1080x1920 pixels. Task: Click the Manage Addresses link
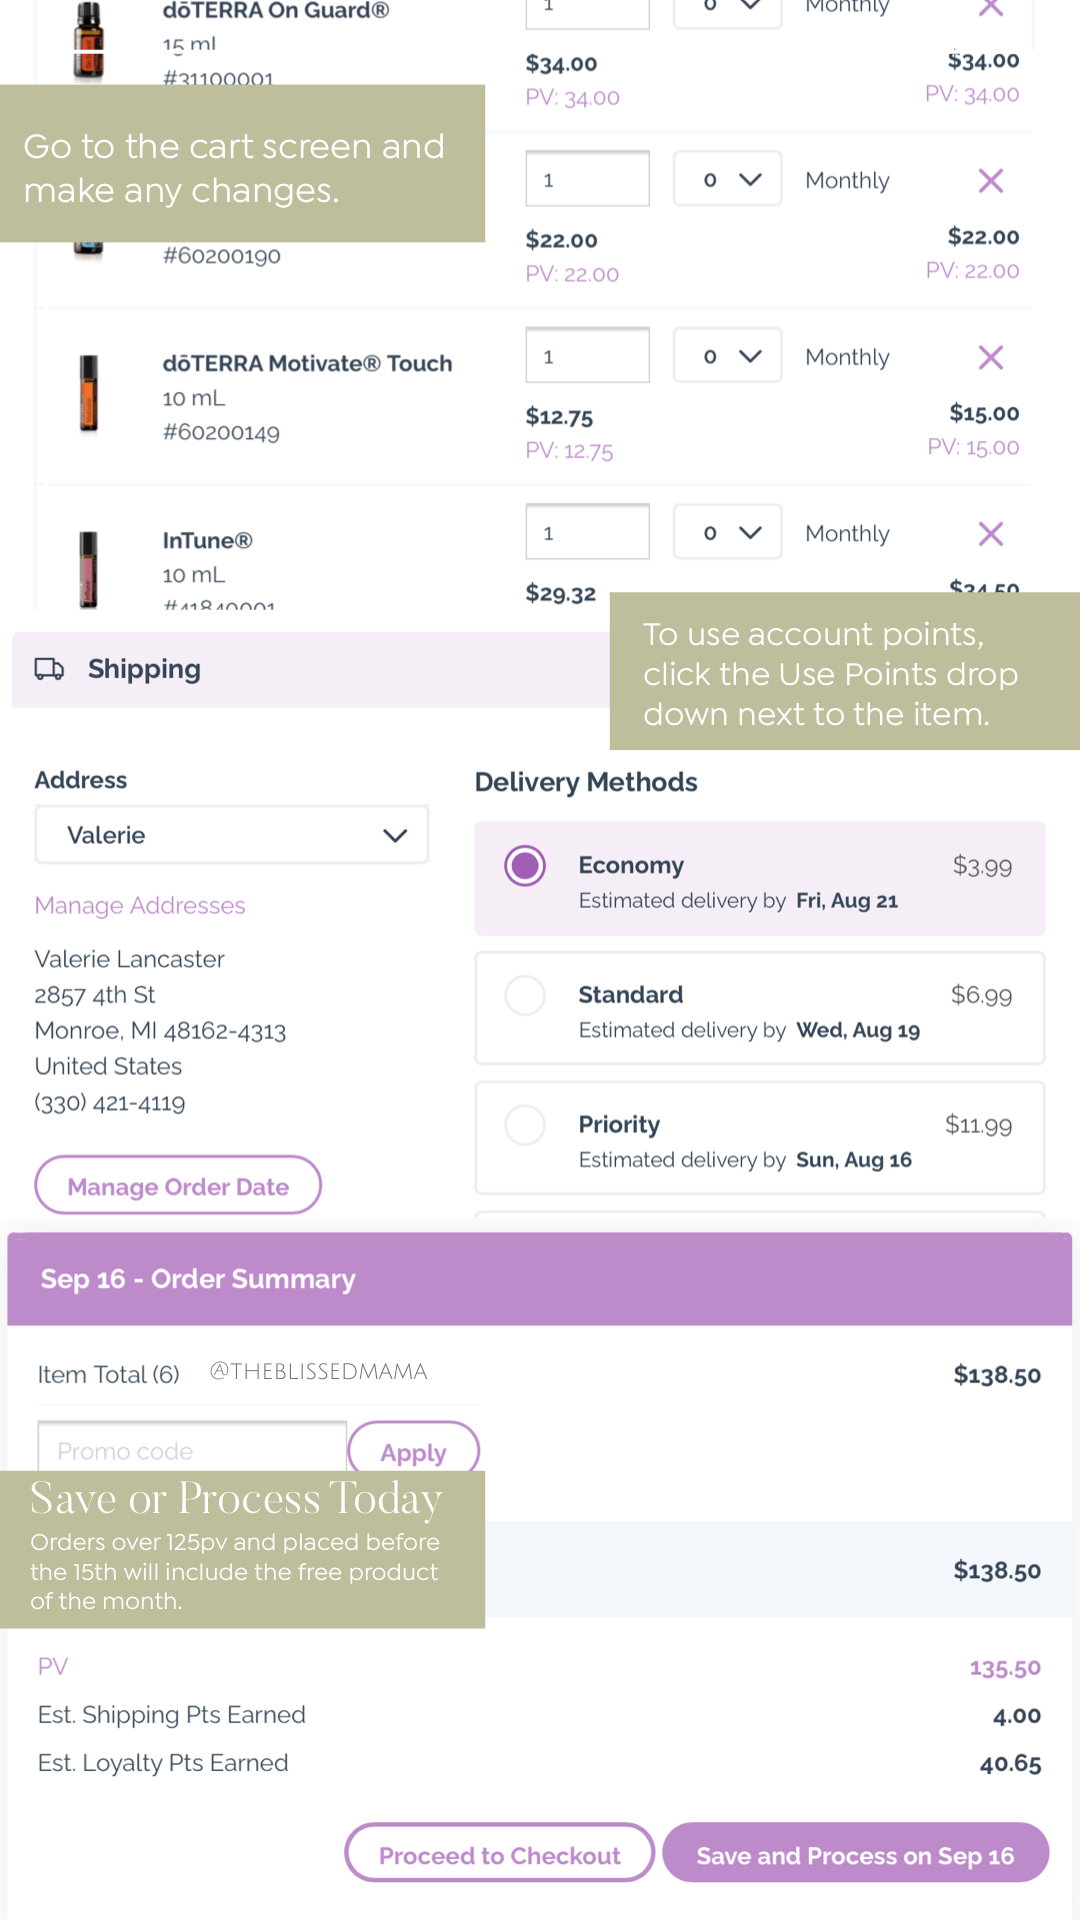point(140,906)
